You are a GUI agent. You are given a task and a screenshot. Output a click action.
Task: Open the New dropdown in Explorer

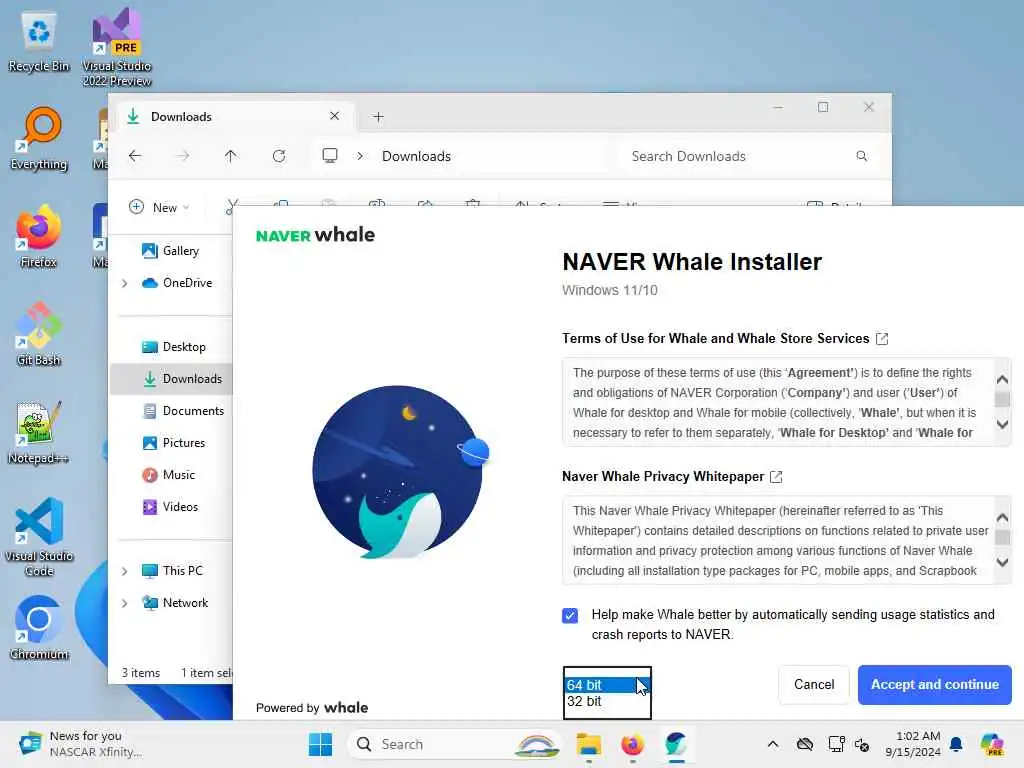[159, 207]
